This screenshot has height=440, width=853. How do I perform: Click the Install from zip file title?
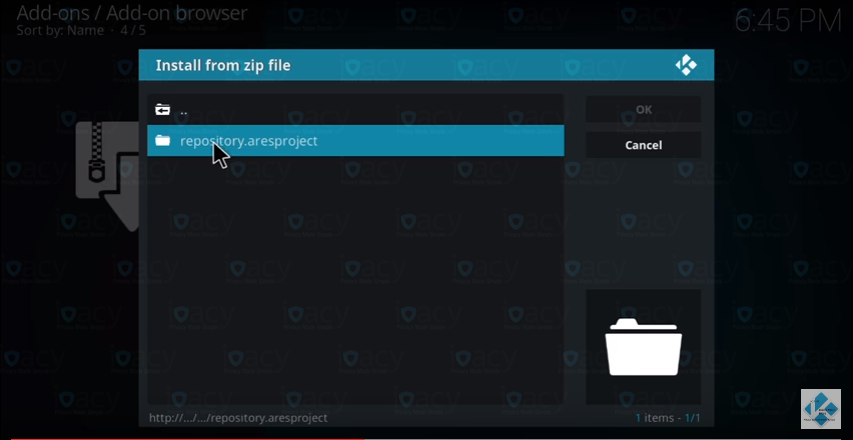point(223,65)
